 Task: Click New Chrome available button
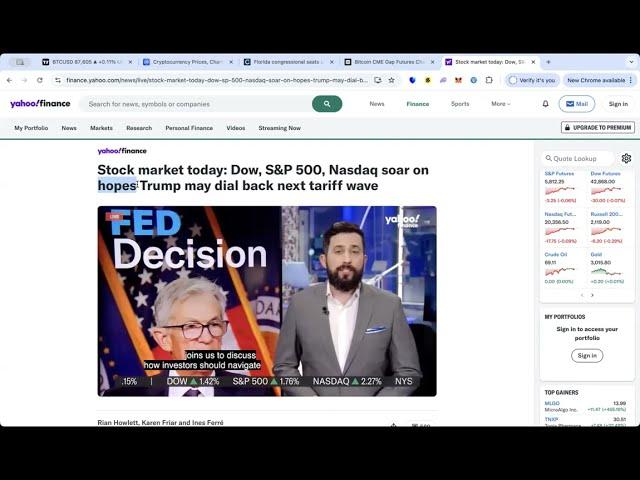pos(599,80)
